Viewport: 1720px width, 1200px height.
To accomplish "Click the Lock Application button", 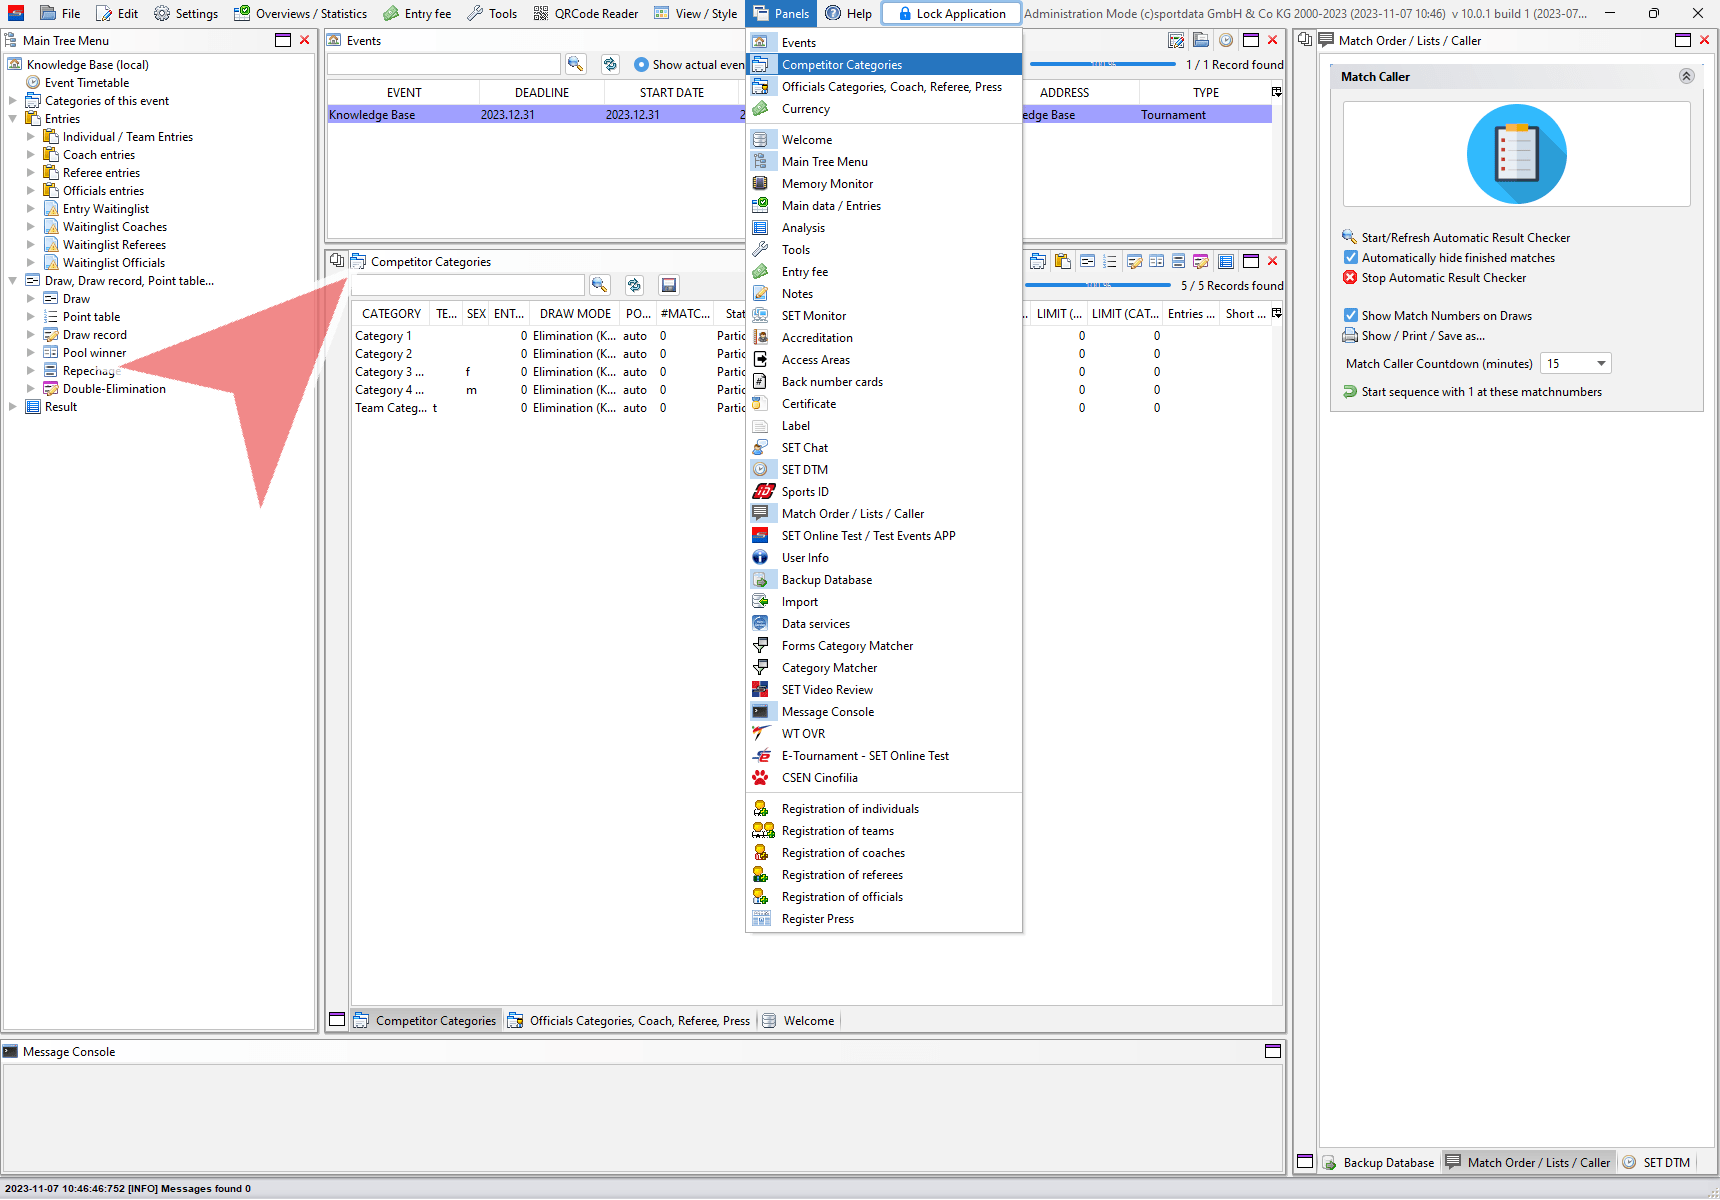I will tap(951, 14).
